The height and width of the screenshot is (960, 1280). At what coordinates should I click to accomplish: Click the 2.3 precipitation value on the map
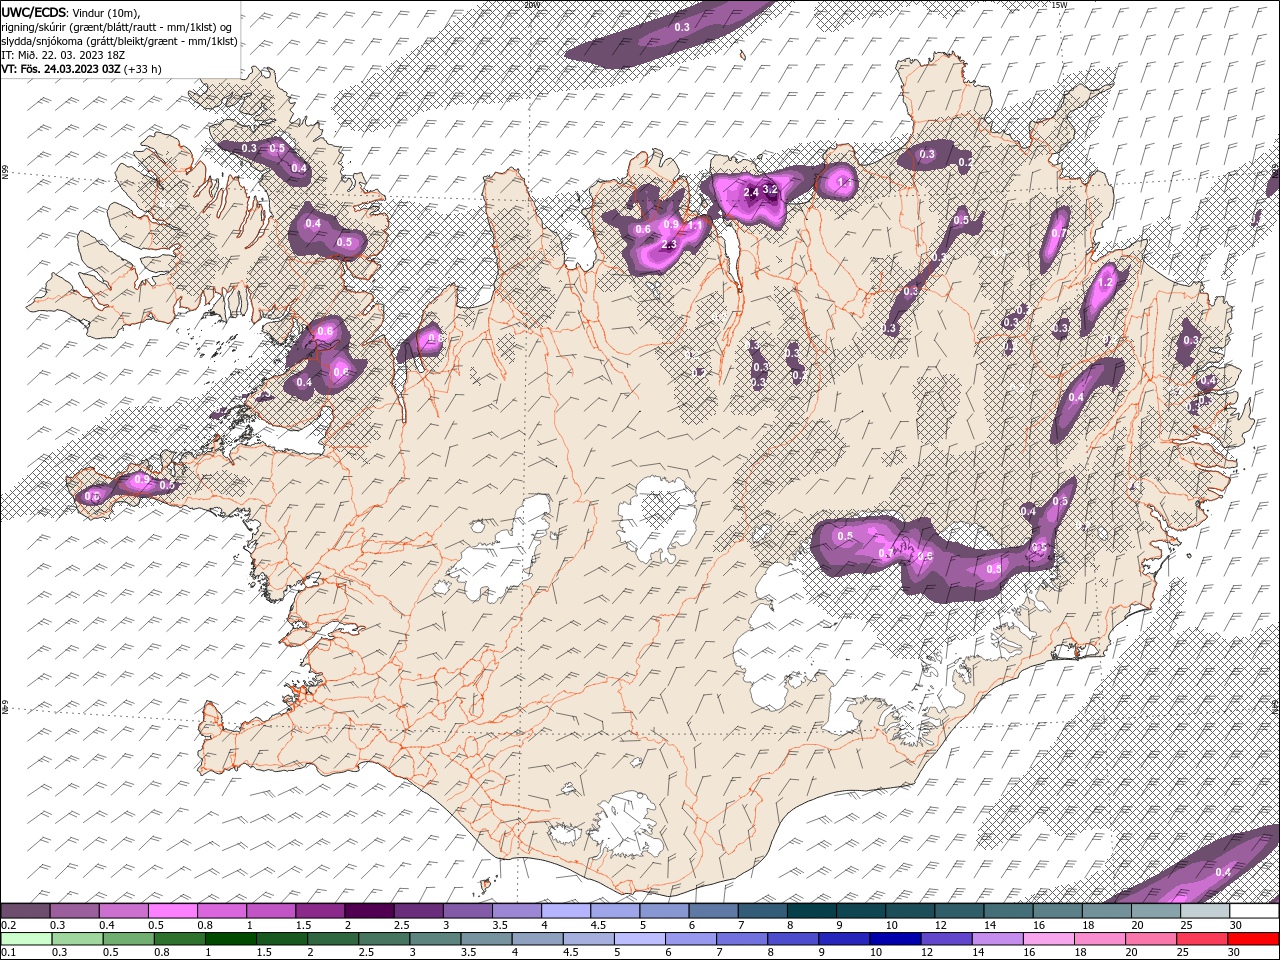click(670, 244)
